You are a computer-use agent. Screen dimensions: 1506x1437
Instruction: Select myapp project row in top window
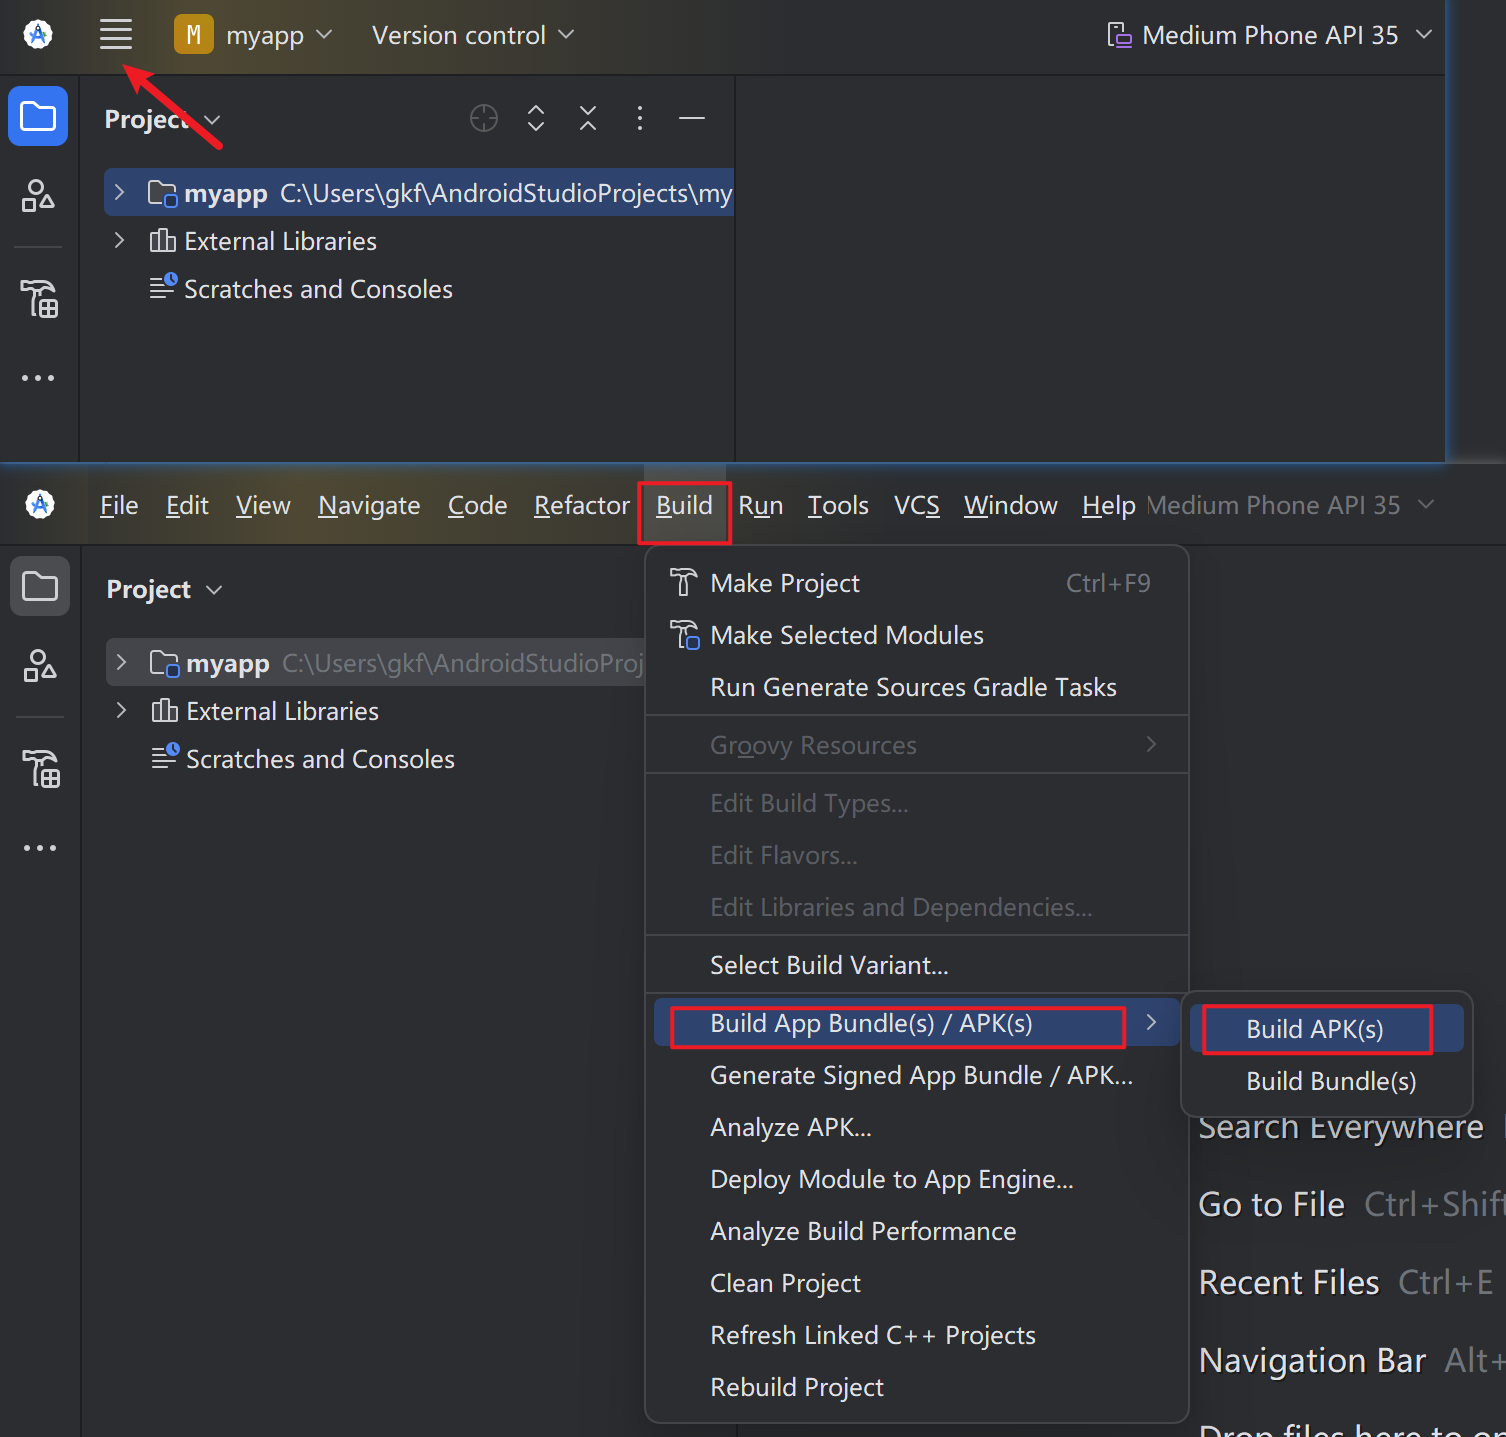click(x=419, y=192)
